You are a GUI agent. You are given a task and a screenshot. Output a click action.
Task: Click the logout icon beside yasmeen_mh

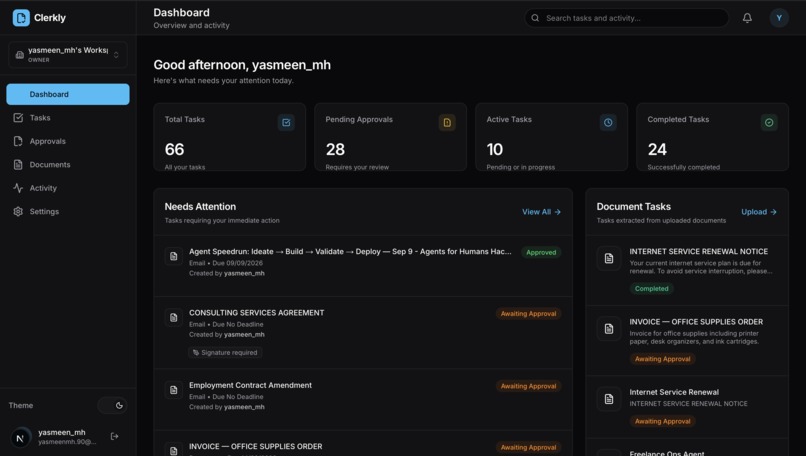(x=115, y=436)
